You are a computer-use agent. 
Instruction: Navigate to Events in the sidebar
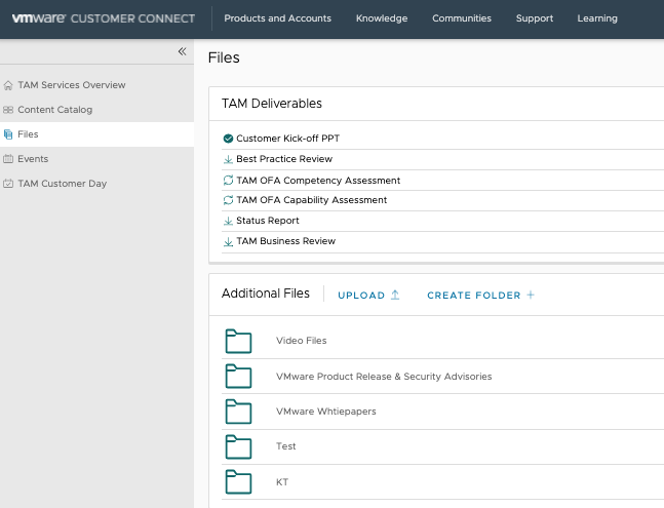(x=32, y=159)
